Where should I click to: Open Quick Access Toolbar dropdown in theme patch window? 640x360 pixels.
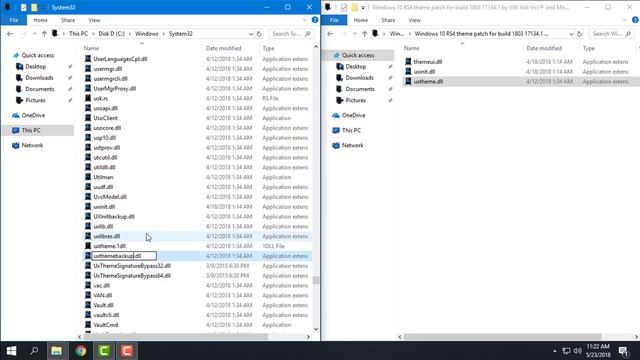coord(363,7)
